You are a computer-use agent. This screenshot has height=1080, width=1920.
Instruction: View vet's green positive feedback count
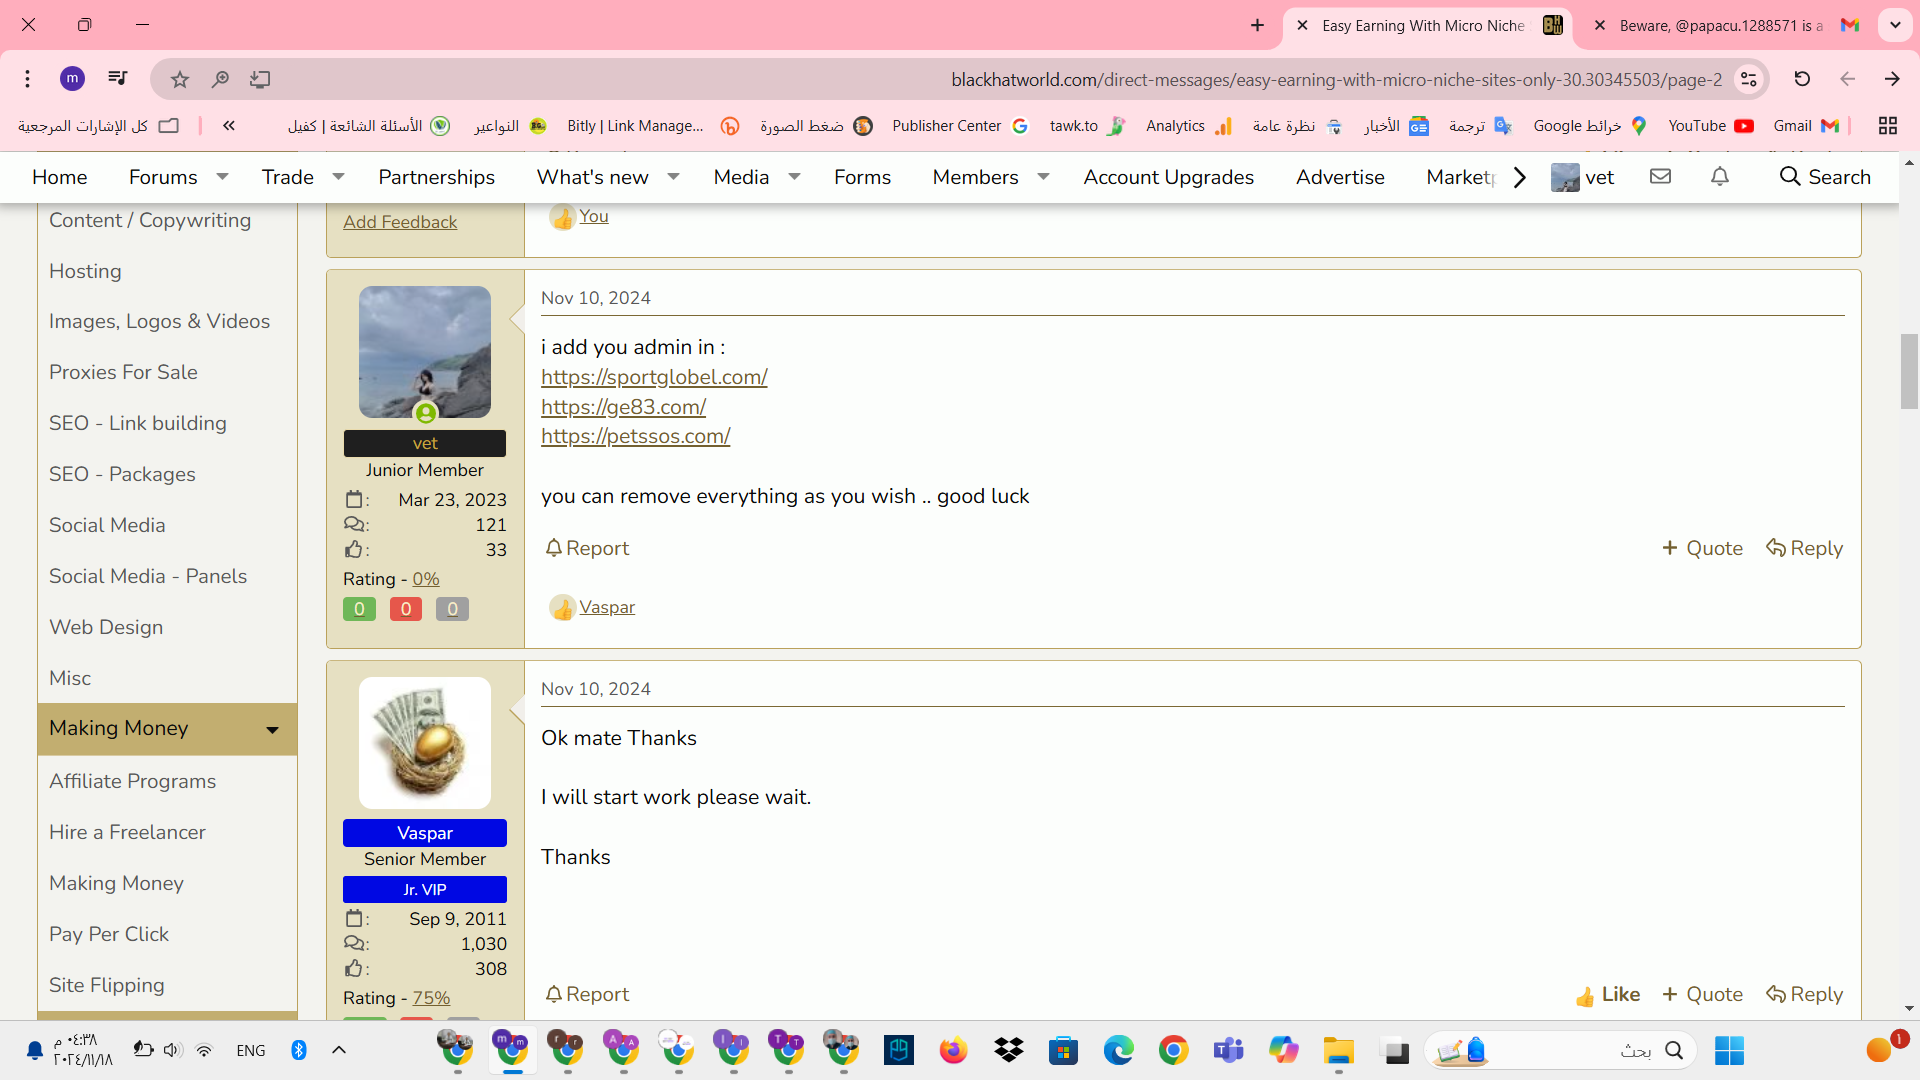coord(359,609)
